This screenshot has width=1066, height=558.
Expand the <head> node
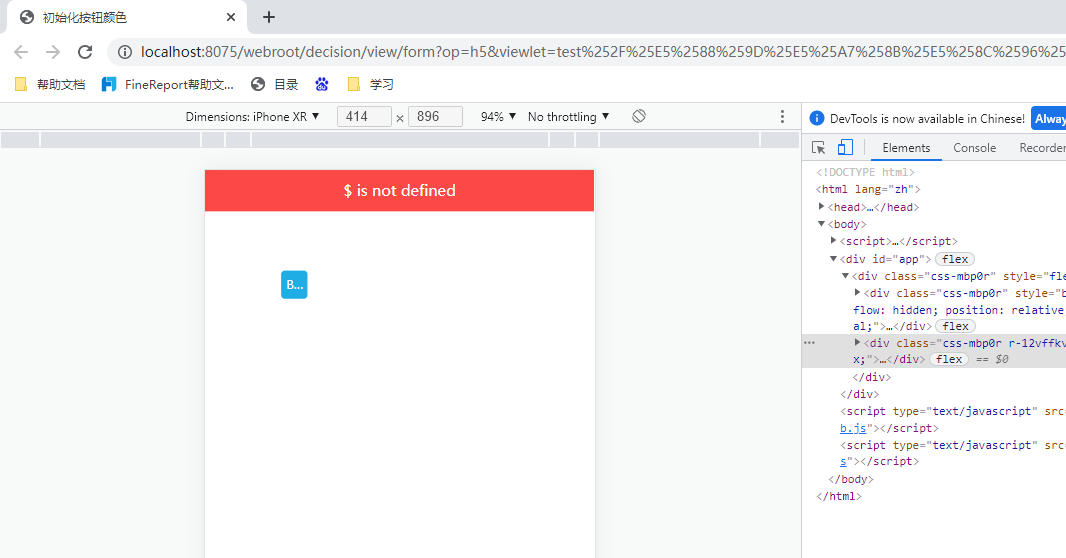click(x=821, y=207)
